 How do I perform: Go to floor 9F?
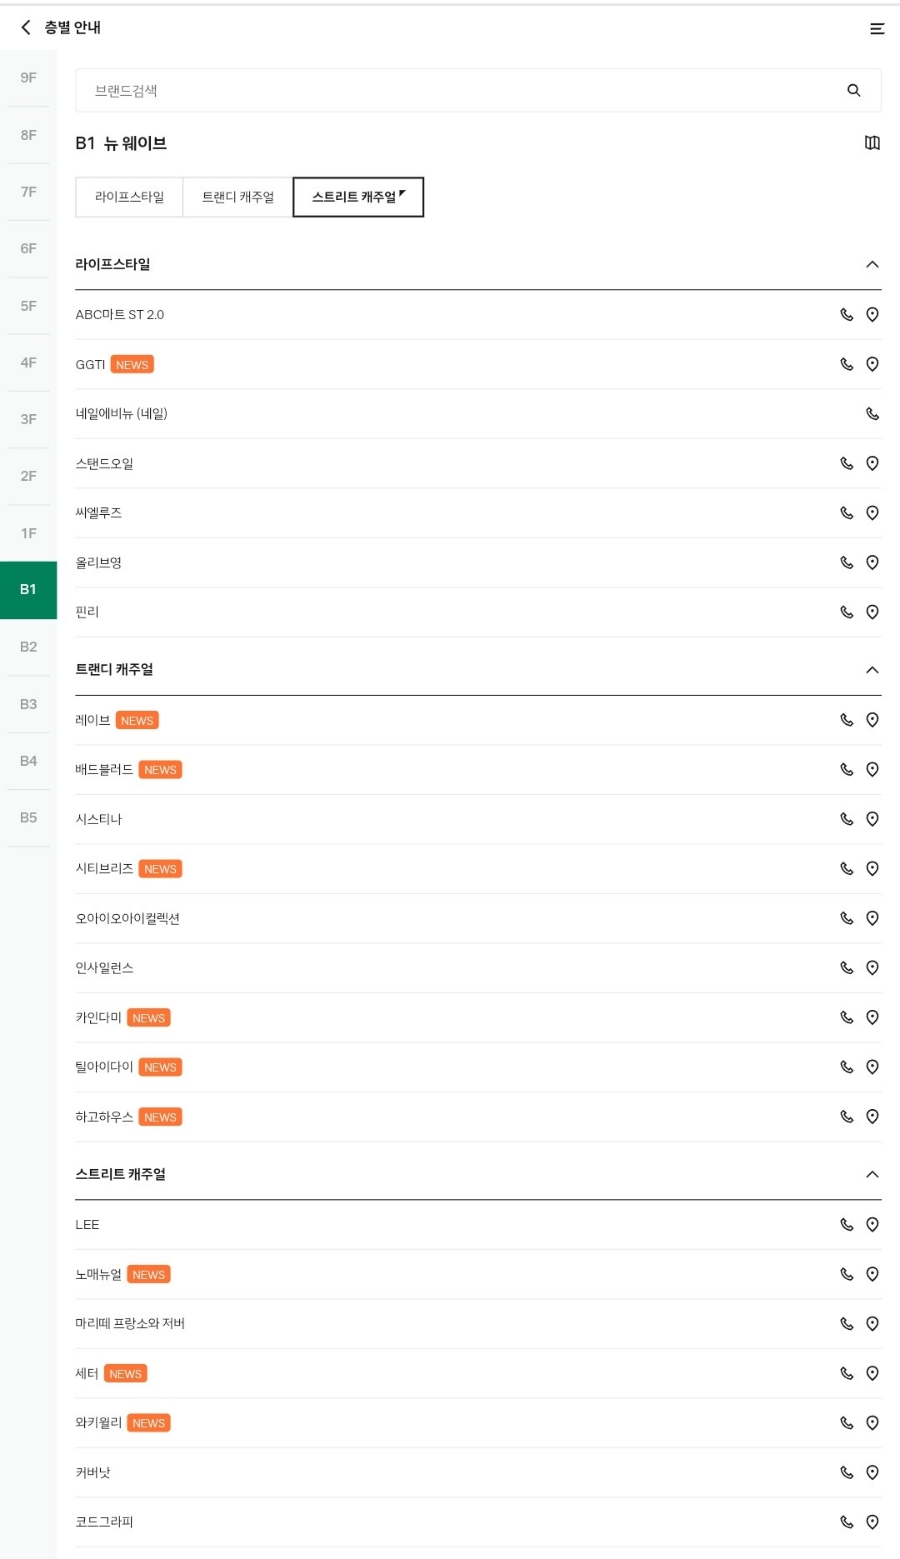[28, 77]
